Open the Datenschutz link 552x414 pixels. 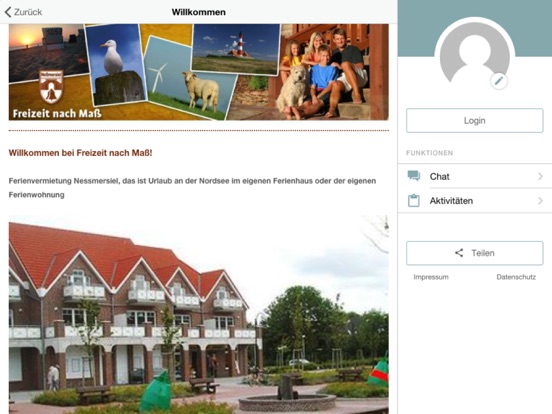pyautogui.click(x=516, y=277)
